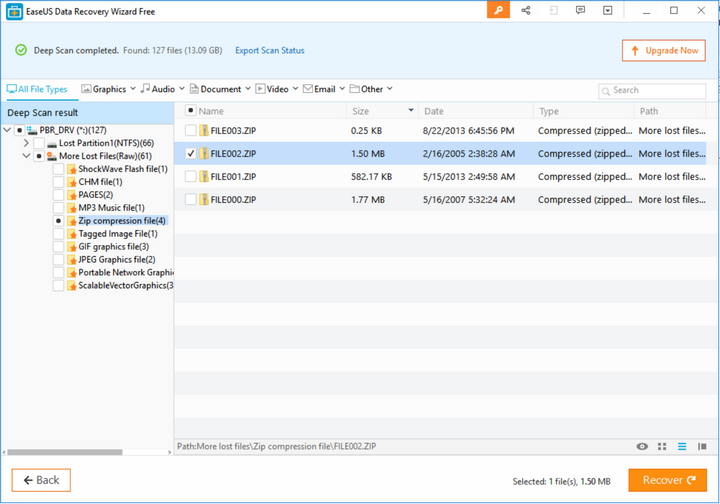Click the green scan completed checkmark icon
This screenshot has width=720, height=504.
coord(21,50)
